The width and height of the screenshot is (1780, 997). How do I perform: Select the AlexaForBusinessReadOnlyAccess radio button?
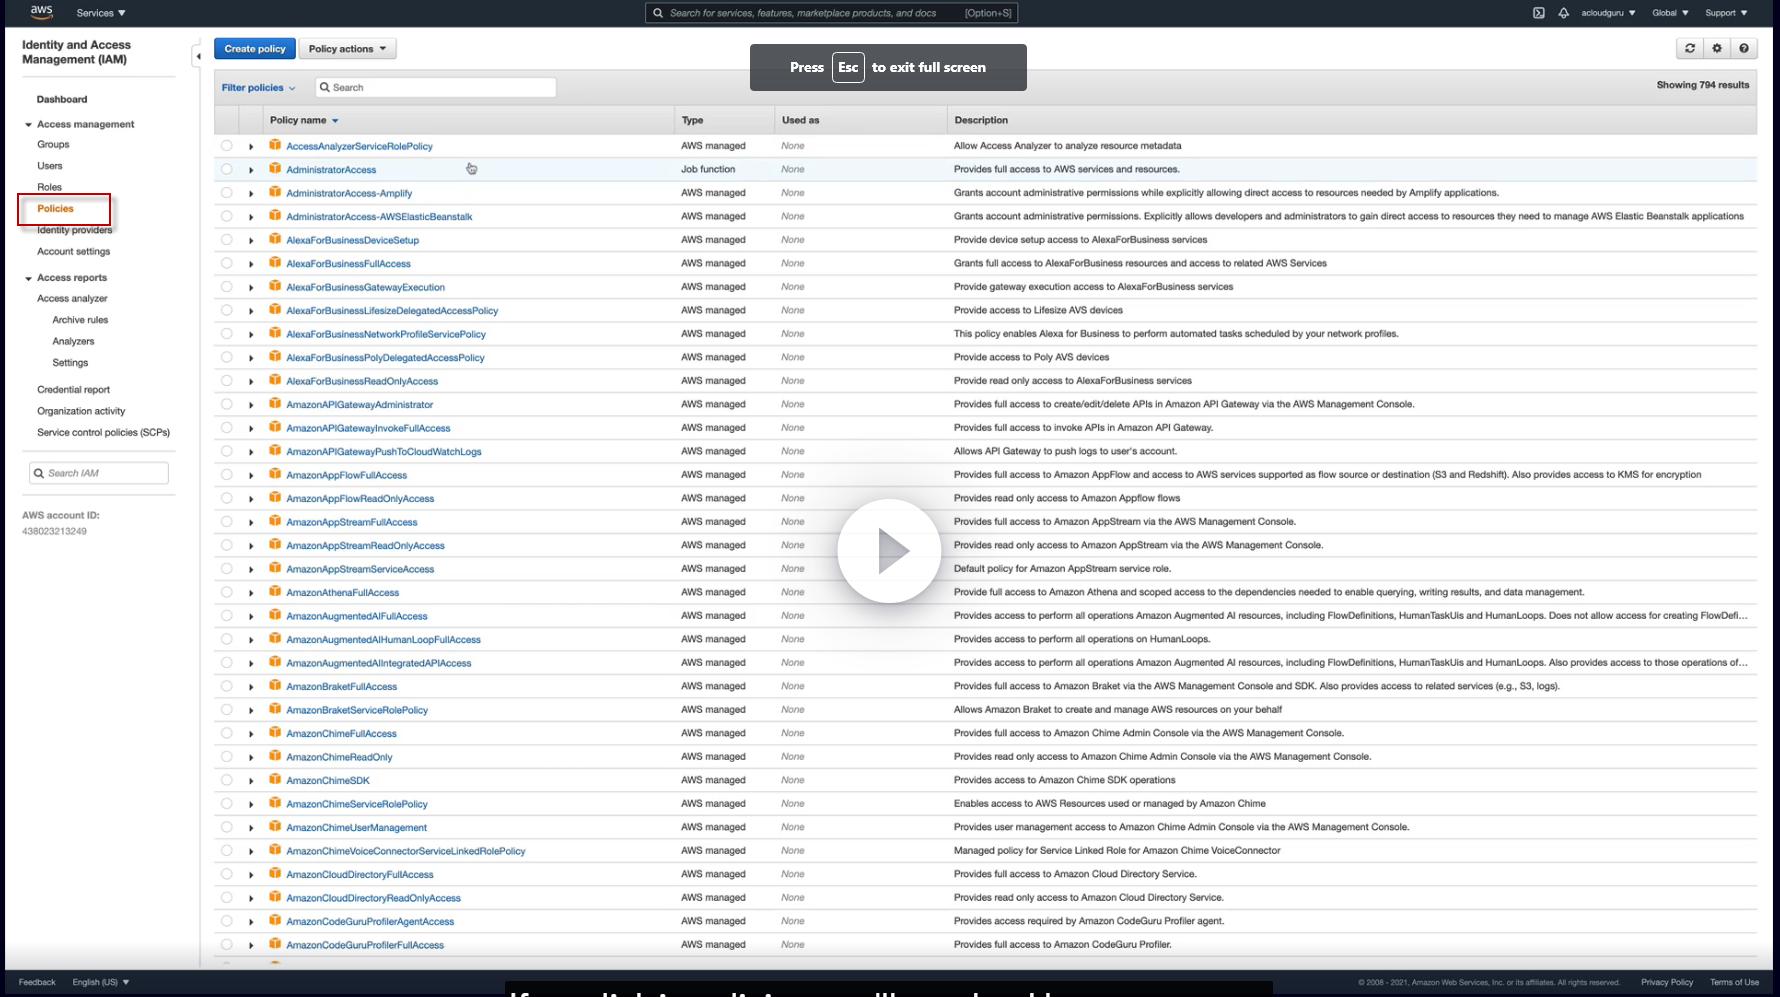click(x=227, y=381)
